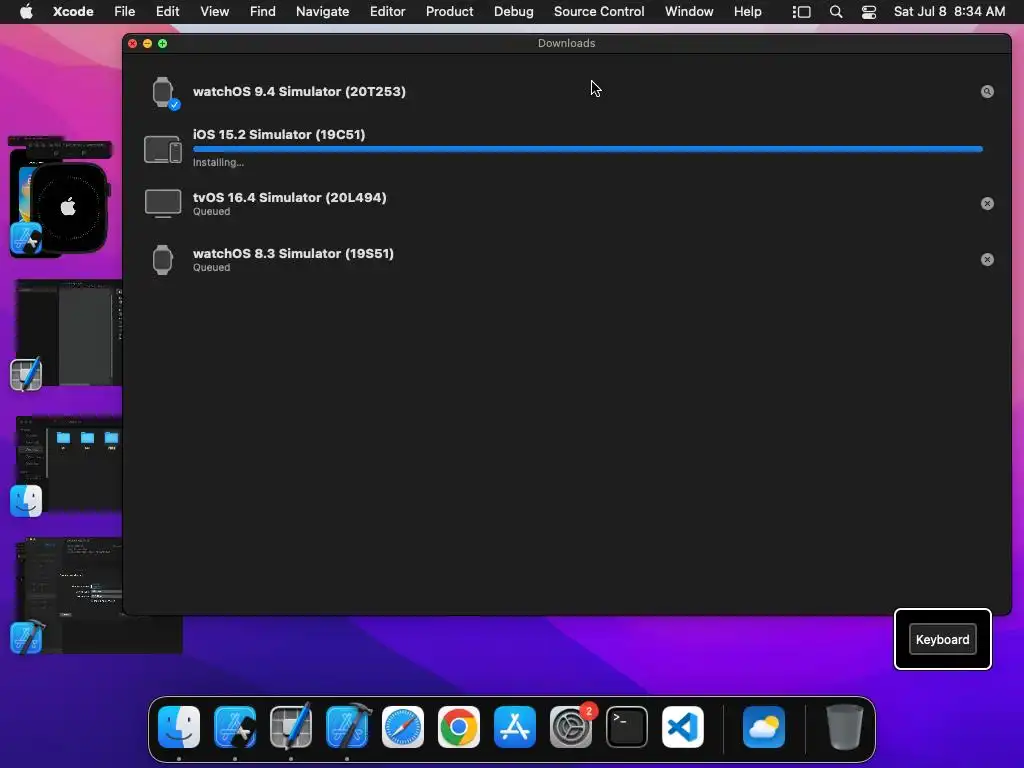
Task: Select the tvOS 16.4 Simulator TV icon
Action: [163, 204]
